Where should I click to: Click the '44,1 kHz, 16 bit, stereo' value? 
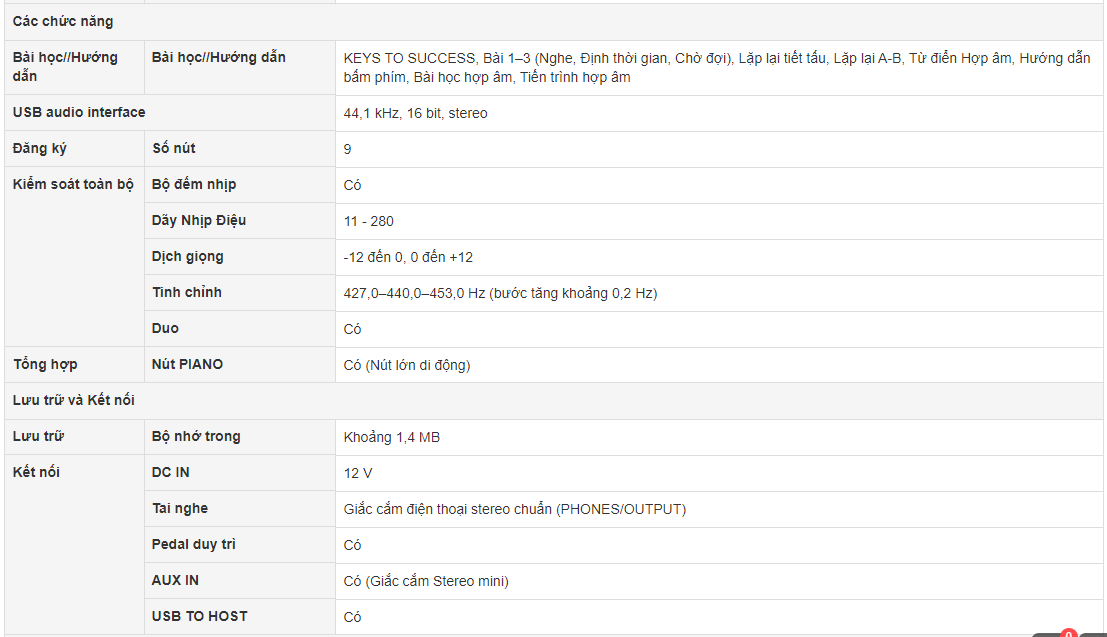tap(415, 113)
